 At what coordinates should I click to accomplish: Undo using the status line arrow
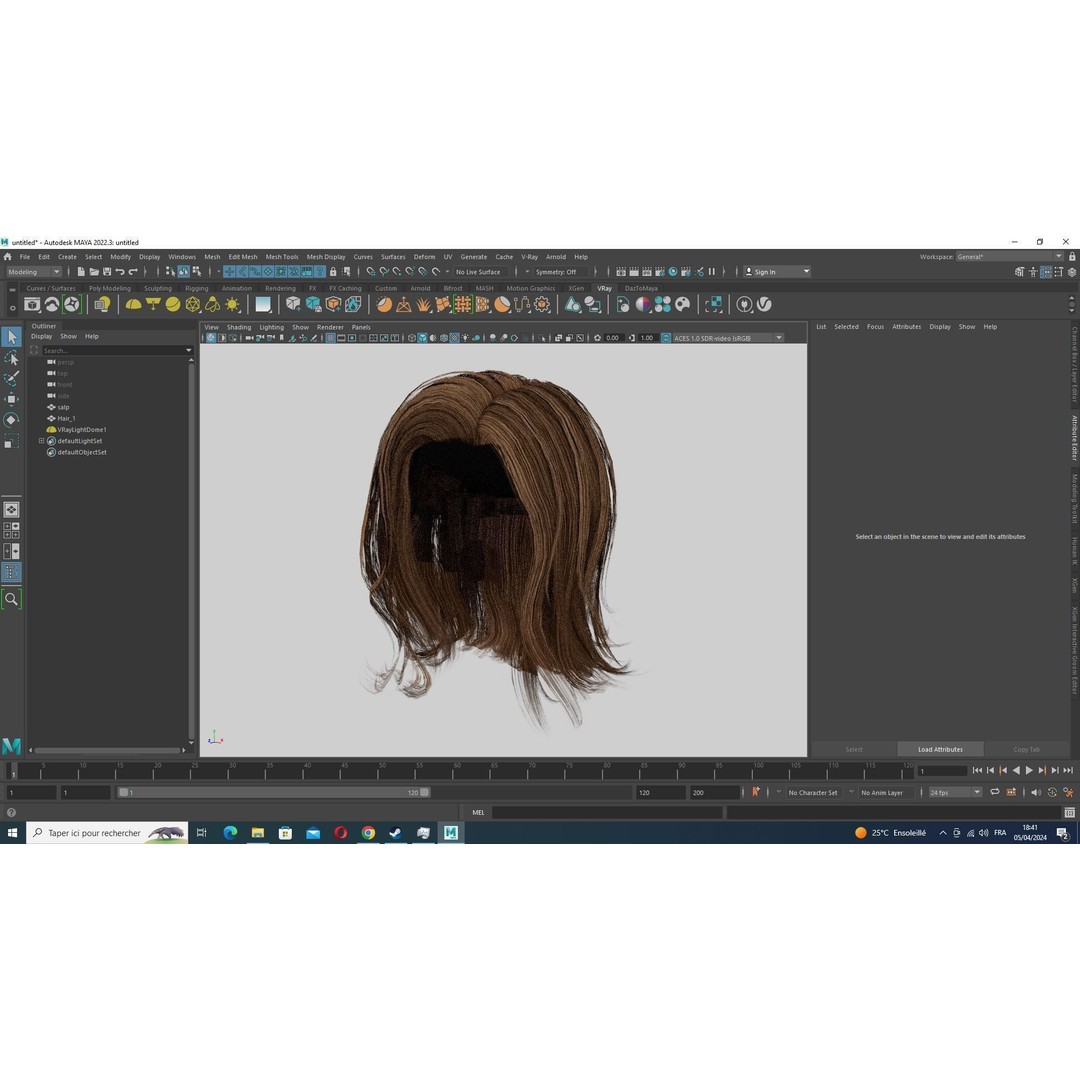120,272
